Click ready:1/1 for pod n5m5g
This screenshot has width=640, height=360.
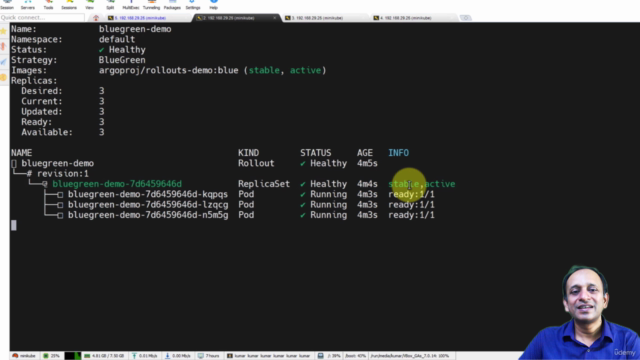pyautogui.click(x=411, y=215)
